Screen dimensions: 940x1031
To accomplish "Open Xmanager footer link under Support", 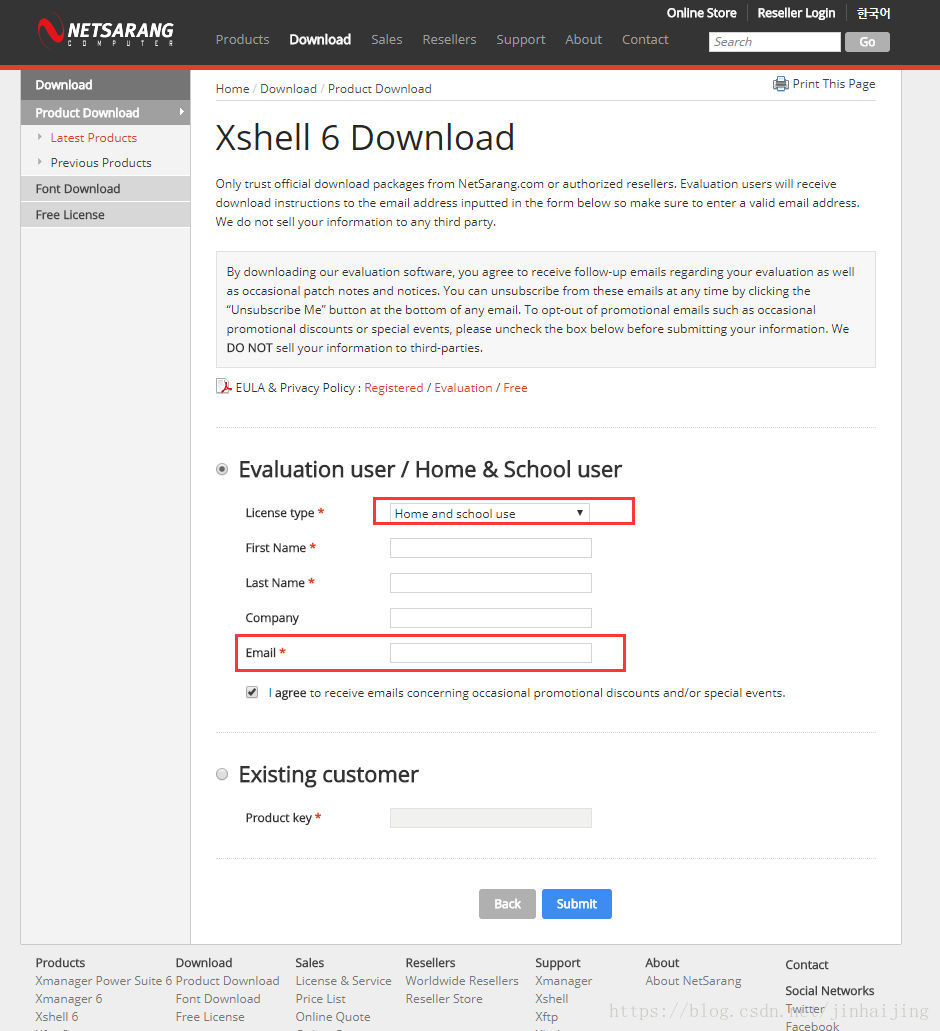I will pyautogui.click(x=563, y=981).
